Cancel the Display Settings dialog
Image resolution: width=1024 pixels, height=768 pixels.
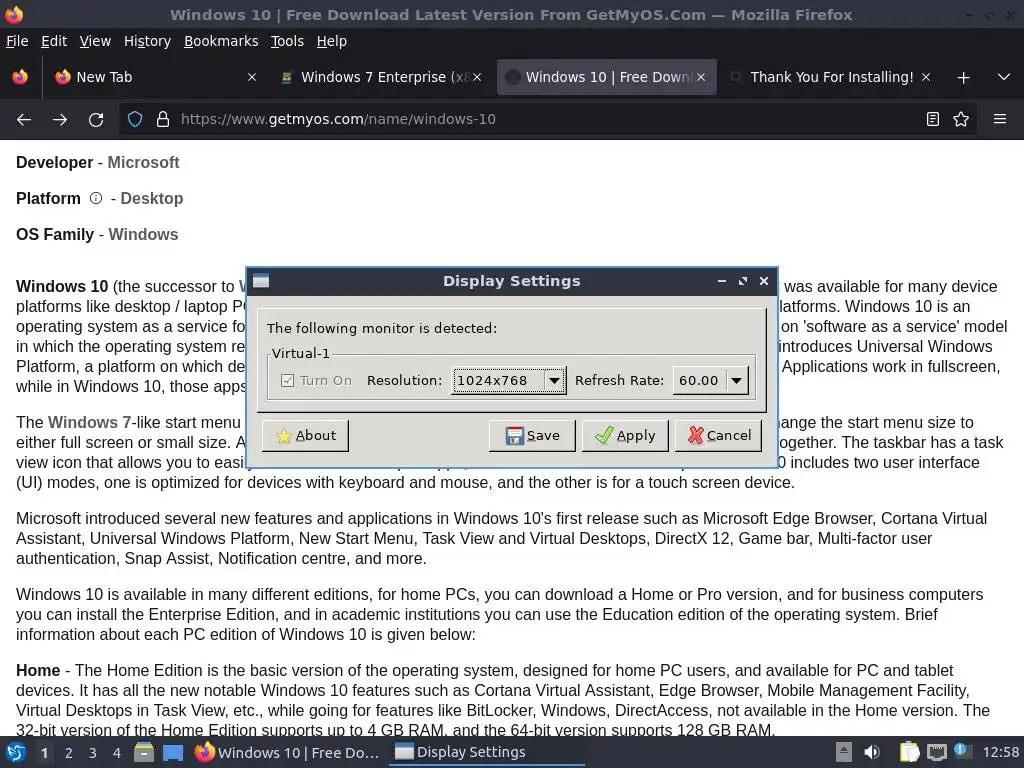pos(718,436)
